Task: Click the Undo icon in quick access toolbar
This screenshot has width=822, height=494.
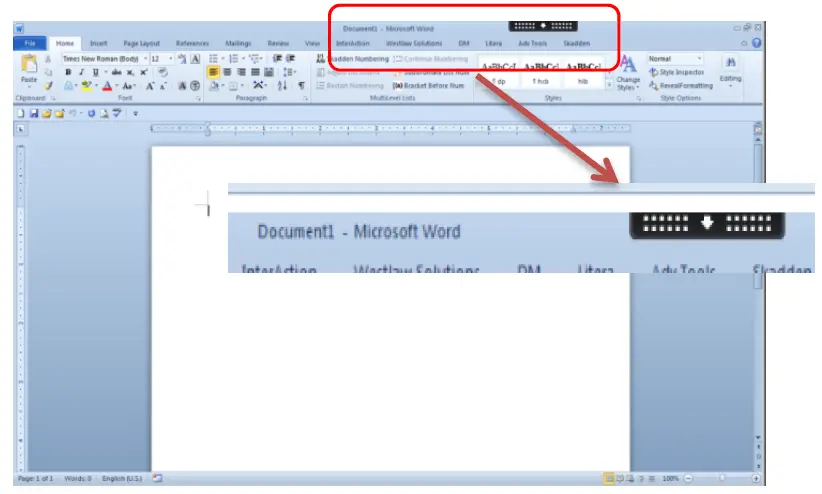Action: (x=73, y=113)
